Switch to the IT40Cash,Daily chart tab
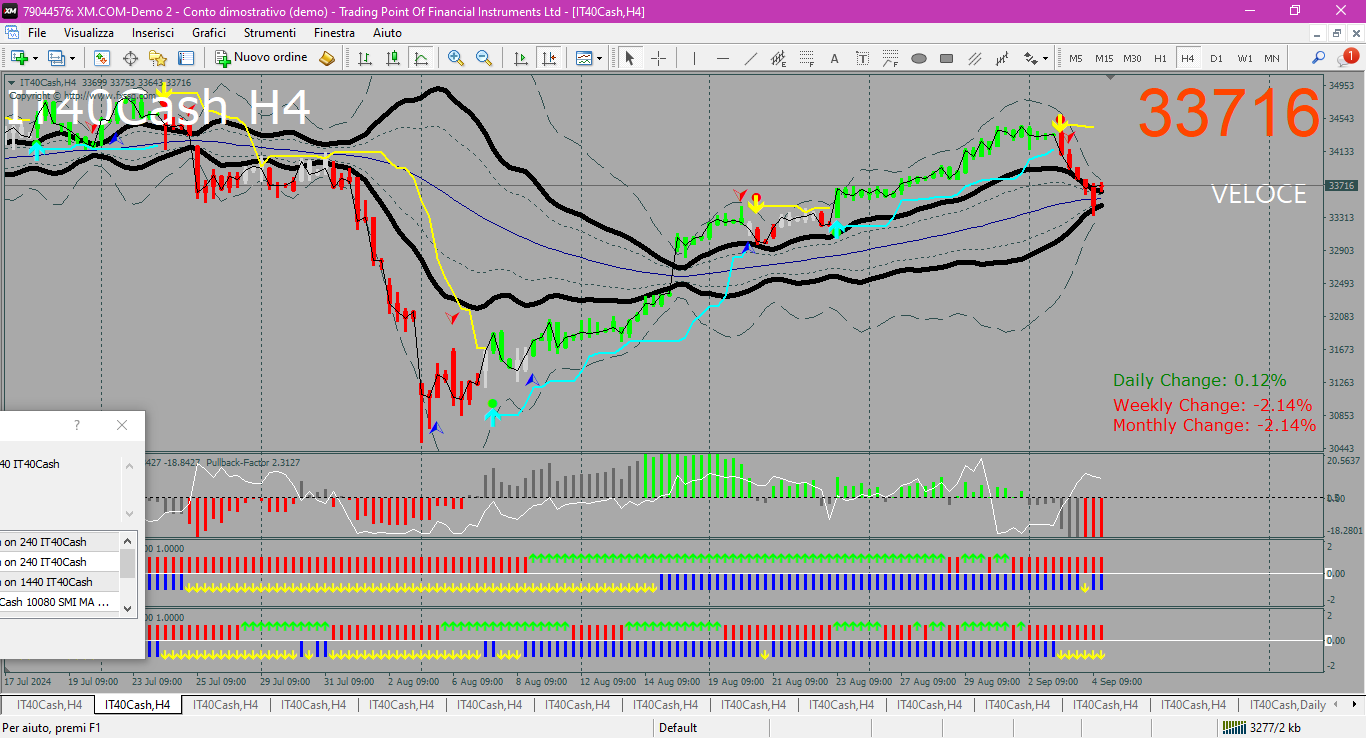Image resolution: width=1366 pixels, height=738 pixels. 1287,705
